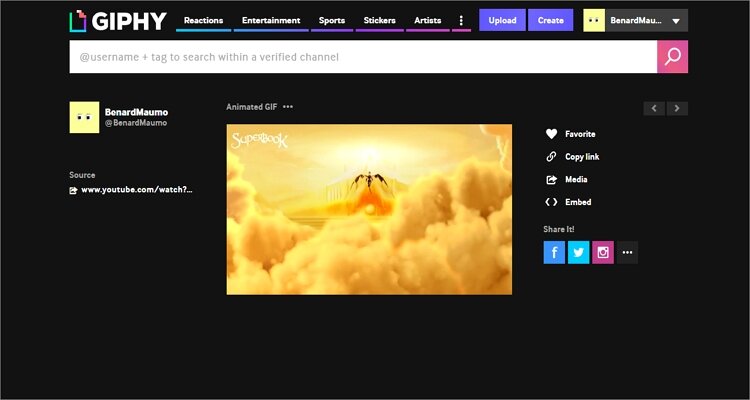Go to previous GIF arrow

(x=654, y=109)
